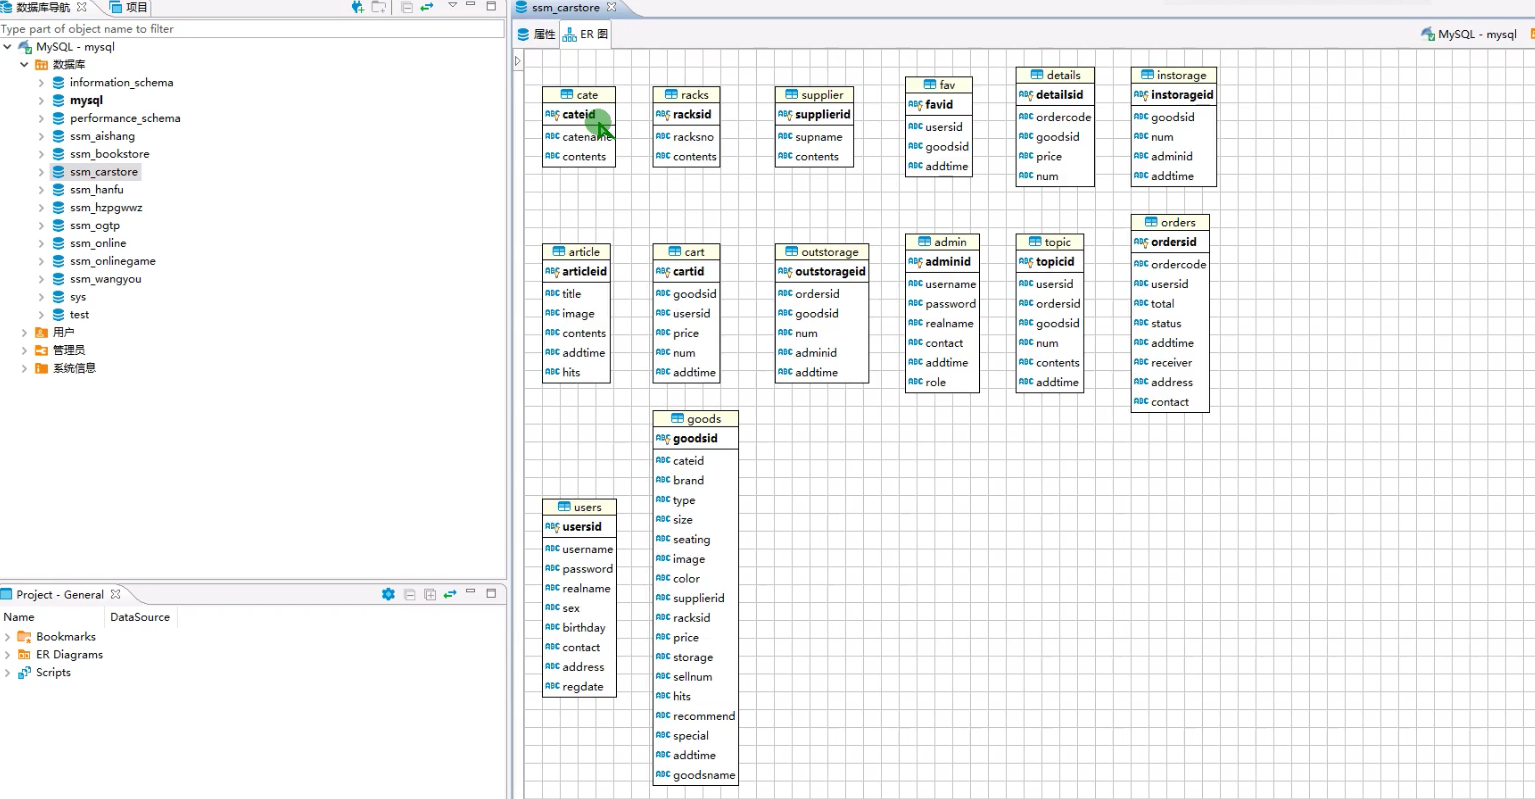
Task: Expand the 系统信息 node
Action: pyautogui.click(x=24, y=368)
